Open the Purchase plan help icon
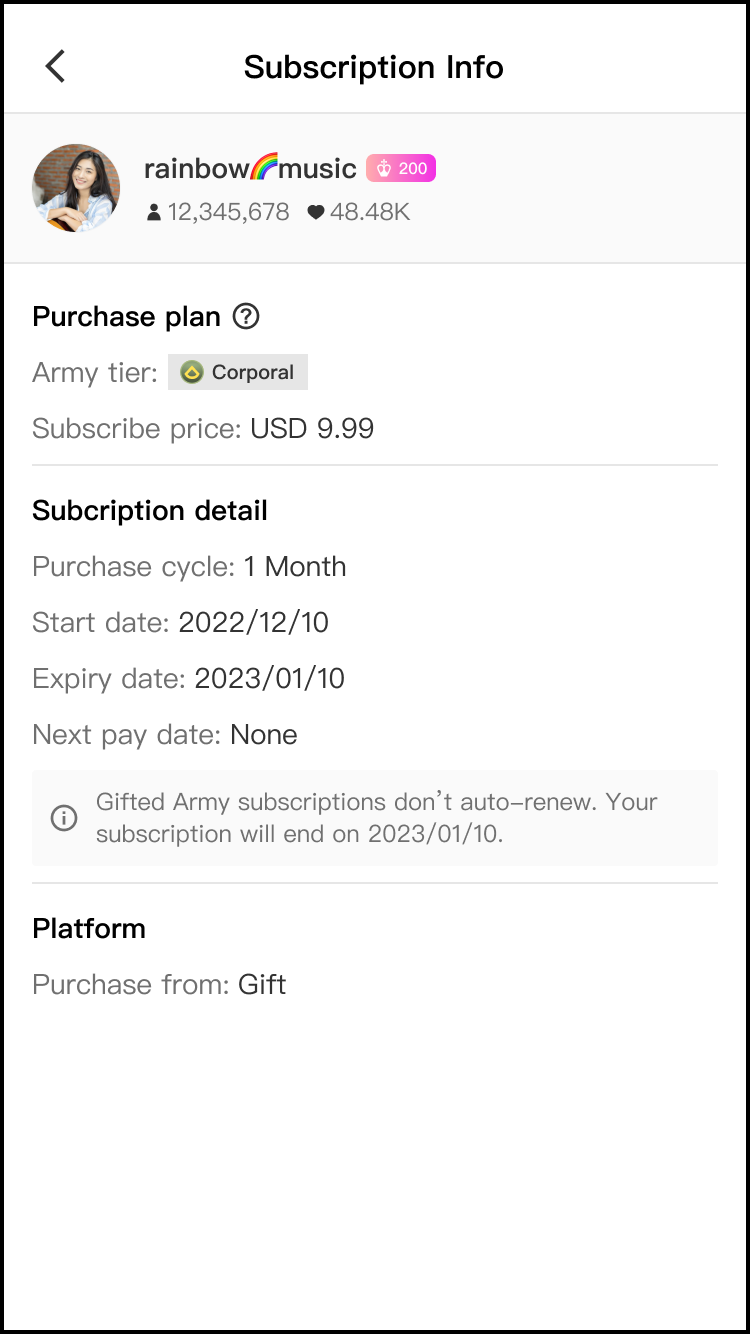Screen dimensions: 750x1334 (x=246, y=317)
